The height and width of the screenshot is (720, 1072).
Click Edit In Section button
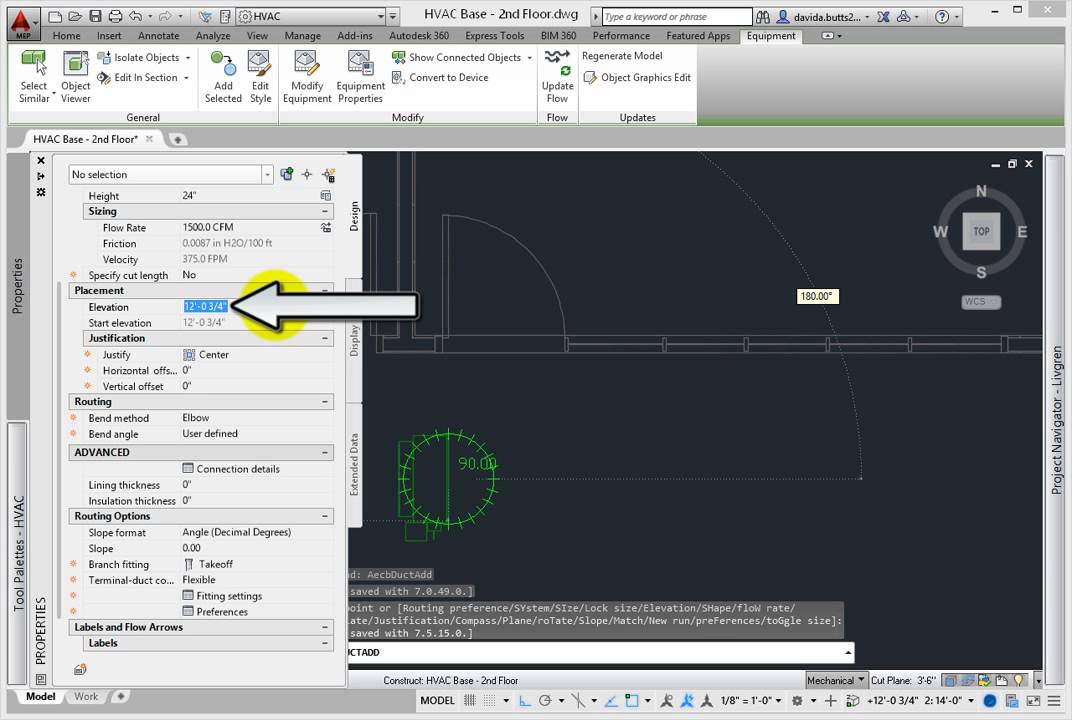(x=138, y=78)
